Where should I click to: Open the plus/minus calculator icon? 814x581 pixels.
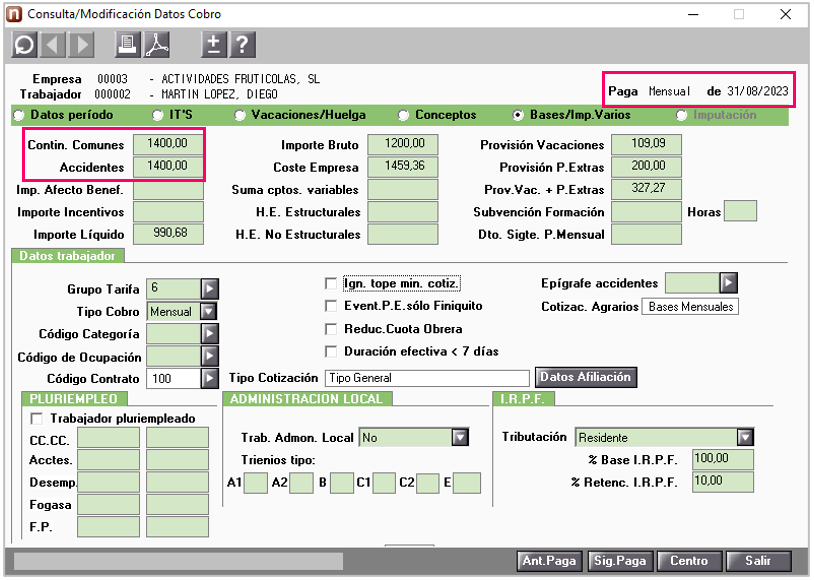coord(213,44)
